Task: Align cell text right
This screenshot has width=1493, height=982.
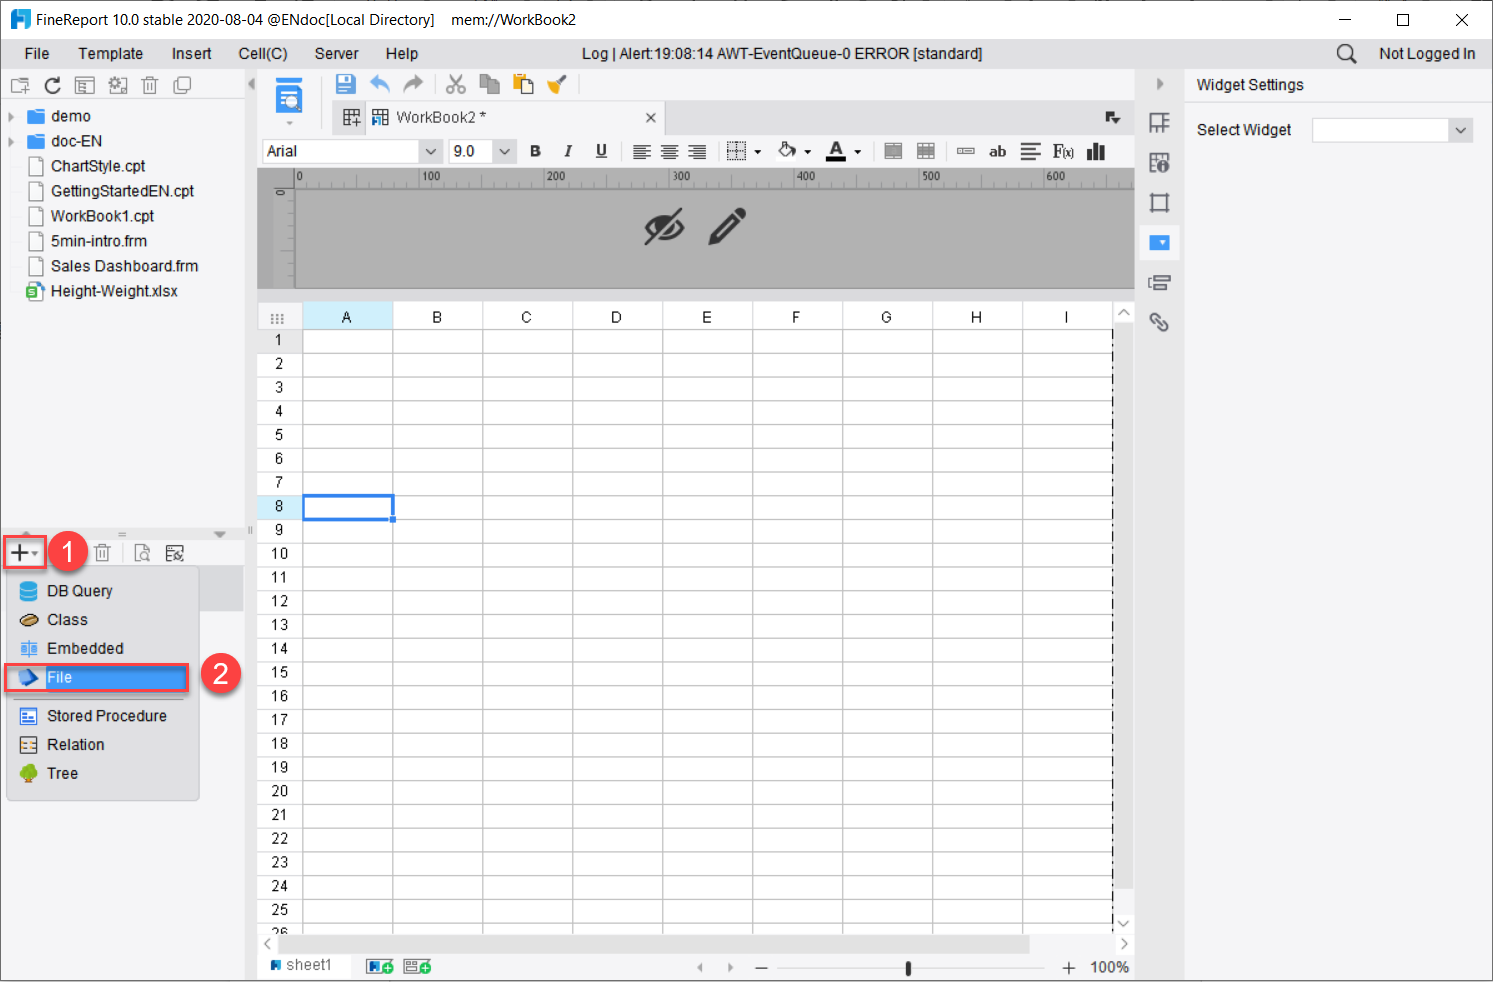Action: [697, 151]
